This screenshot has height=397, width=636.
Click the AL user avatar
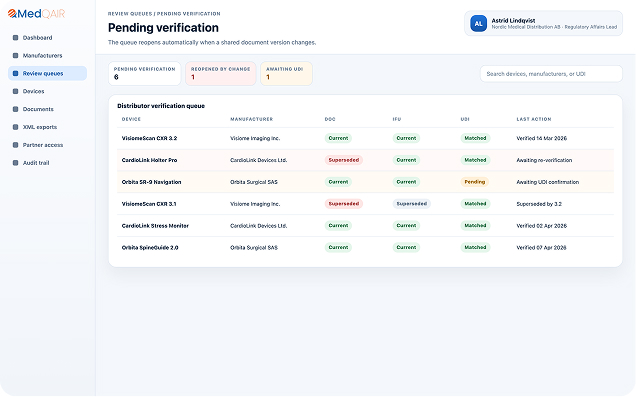pyautogui.click(x=479, y=24)
